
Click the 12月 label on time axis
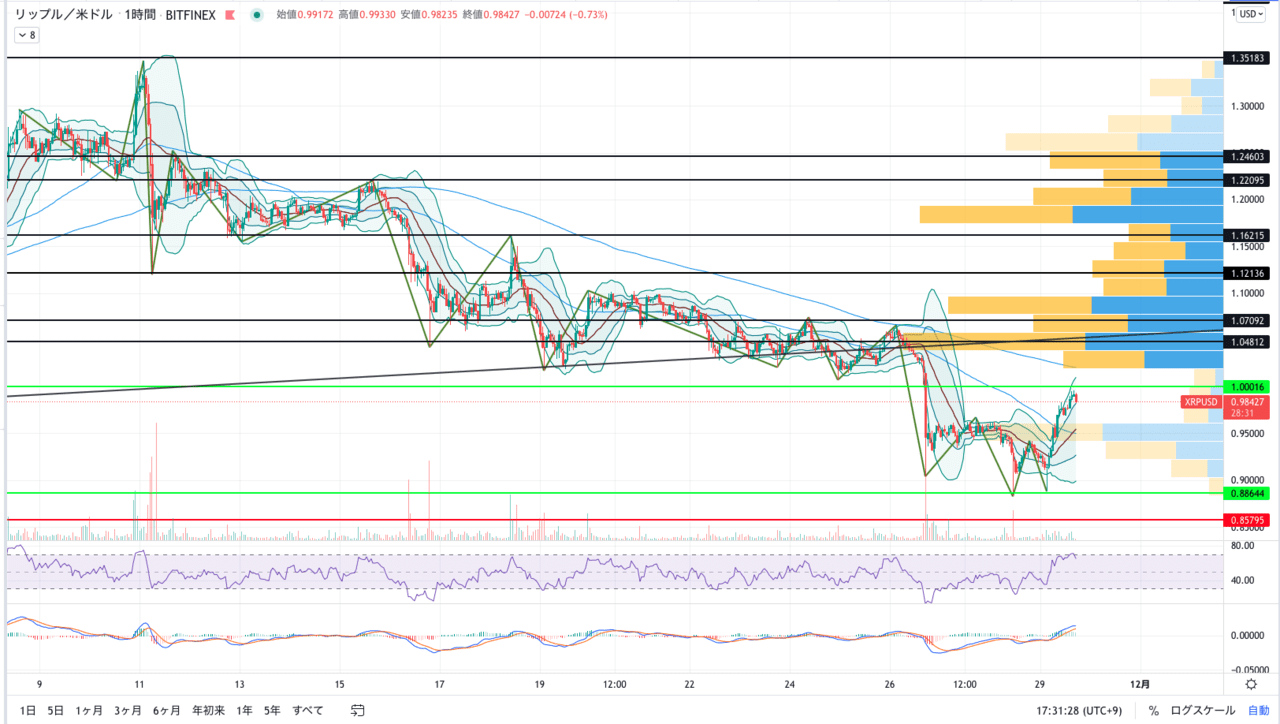point(1141,684)
